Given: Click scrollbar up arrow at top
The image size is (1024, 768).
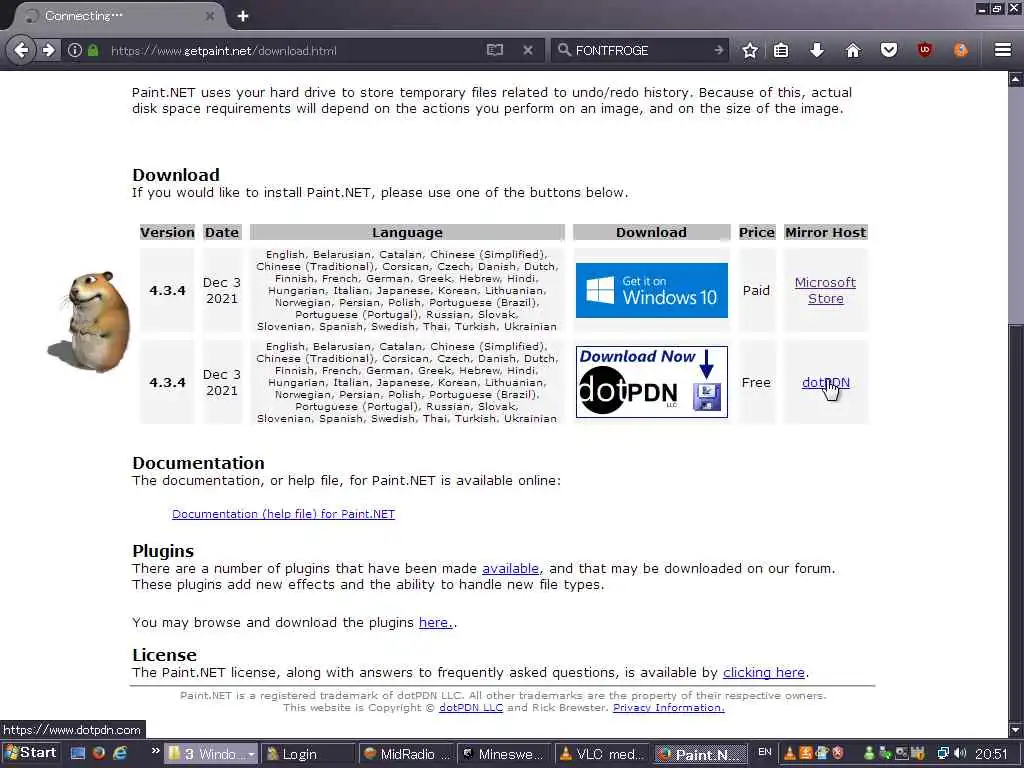Looking at the screenshot, I should point(1016,80).
